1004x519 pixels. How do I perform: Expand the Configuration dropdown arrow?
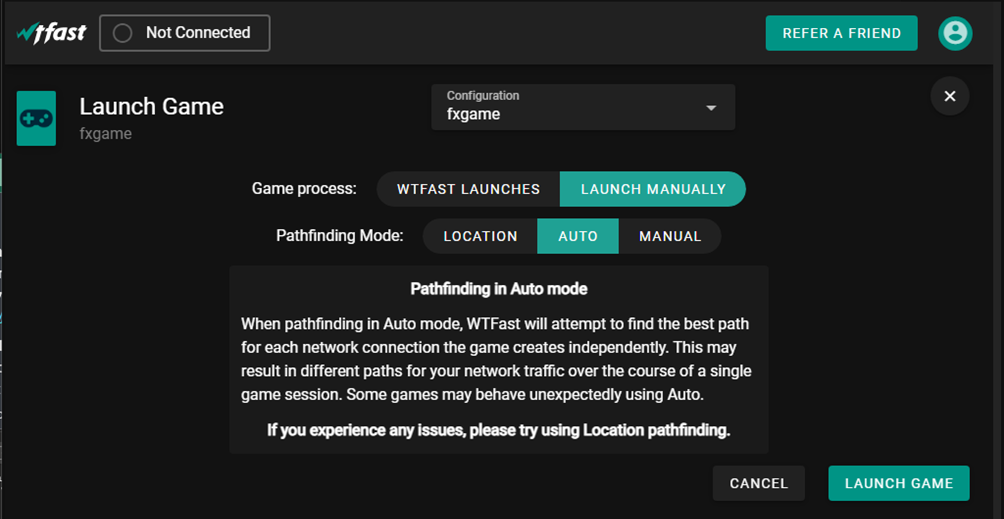tap(711, 108)
